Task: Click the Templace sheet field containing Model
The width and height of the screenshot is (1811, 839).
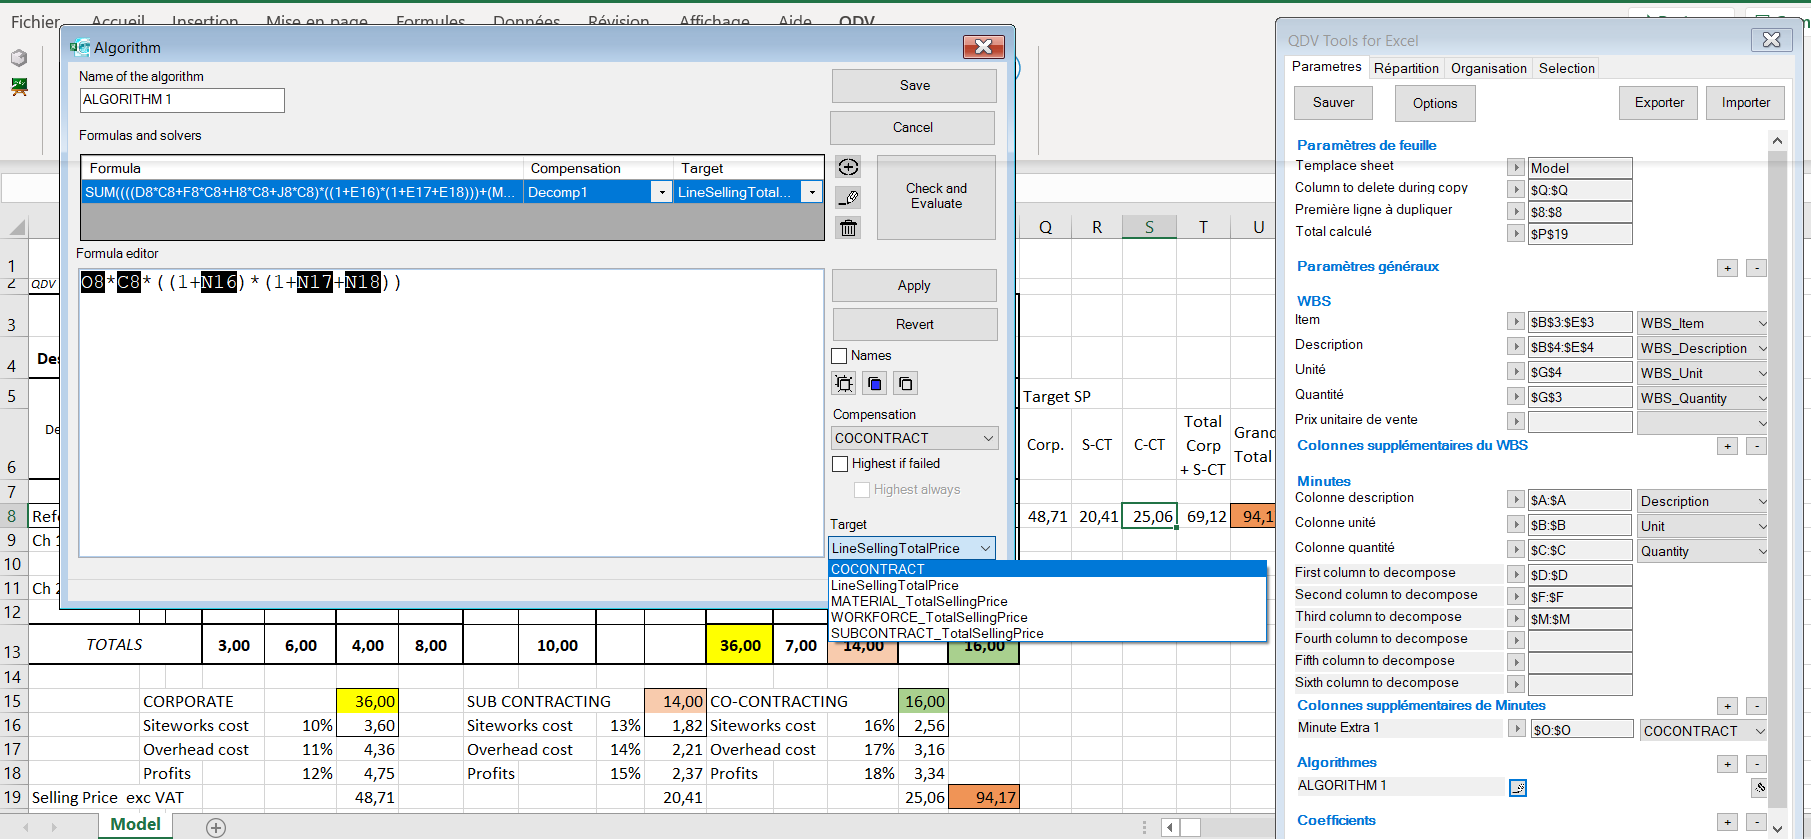Action: coord(1580,168)
